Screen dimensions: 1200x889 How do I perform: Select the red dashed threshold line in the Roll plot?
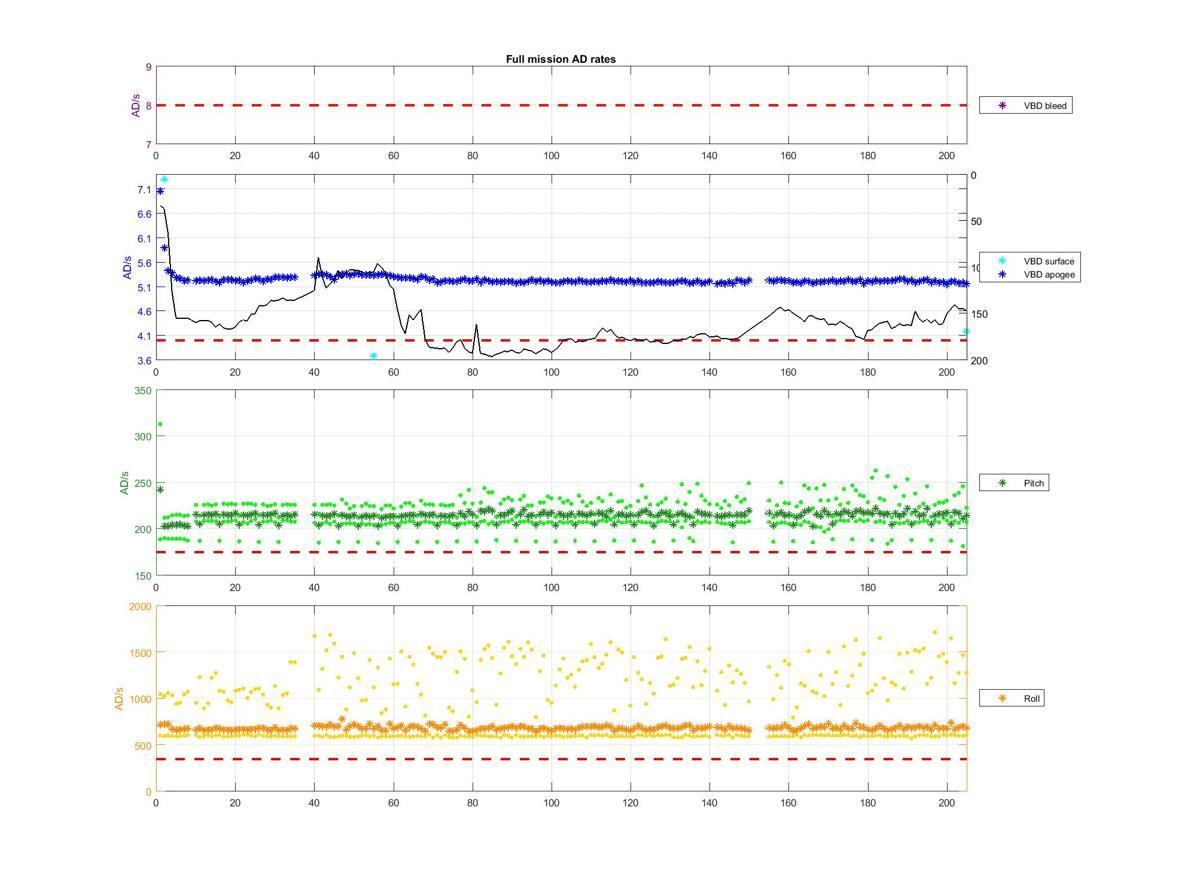coord(561,759)
